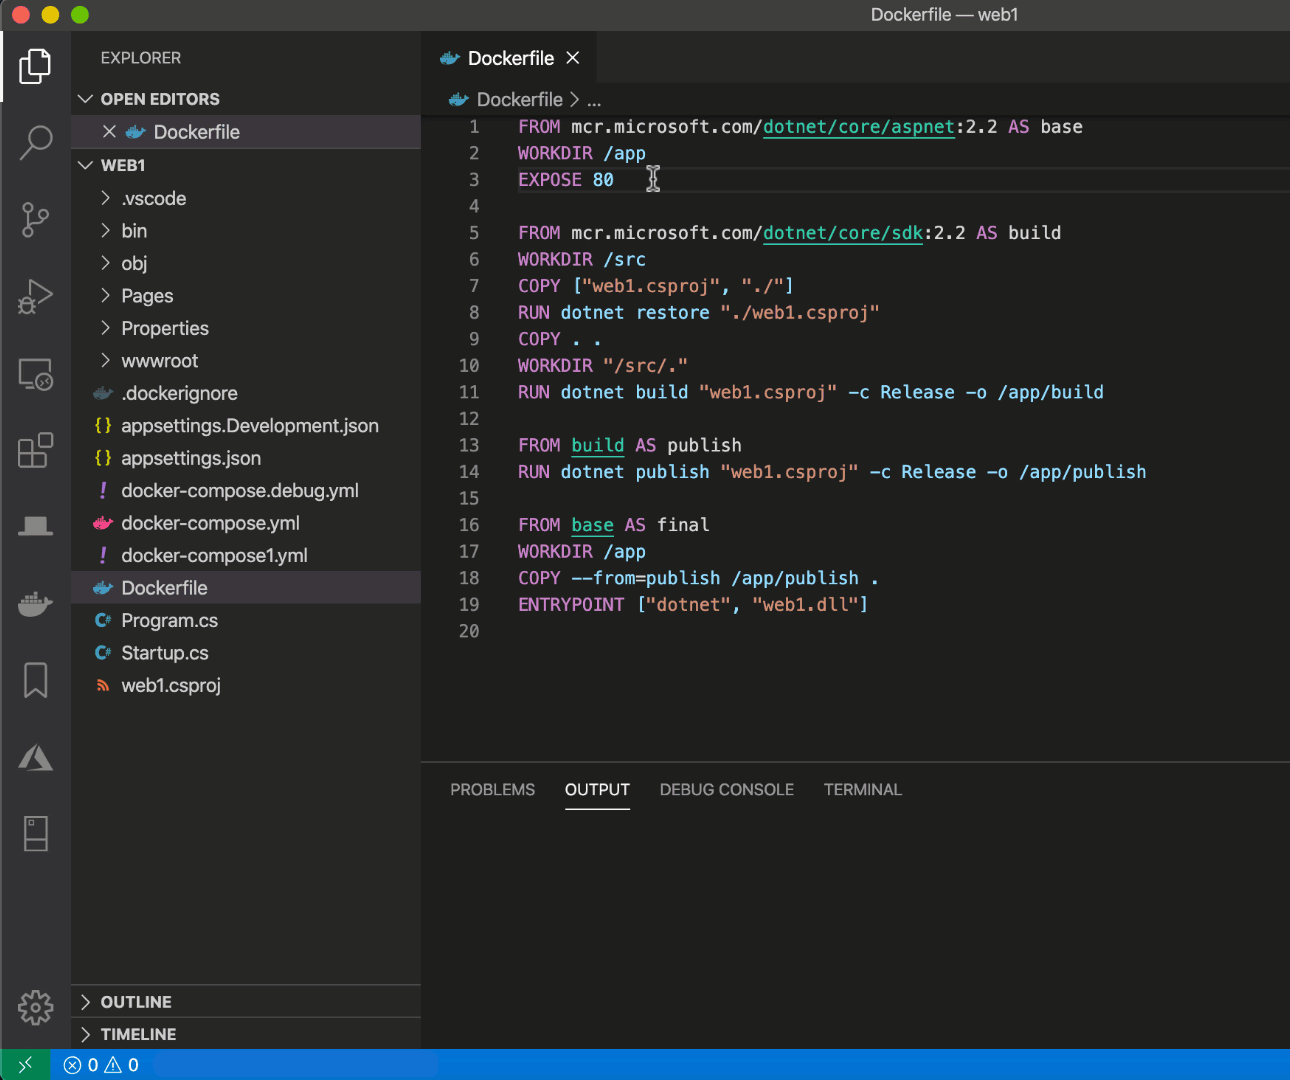Close the Dockerfile editor tab
1290x1080 pixels.
pos(572,58)
